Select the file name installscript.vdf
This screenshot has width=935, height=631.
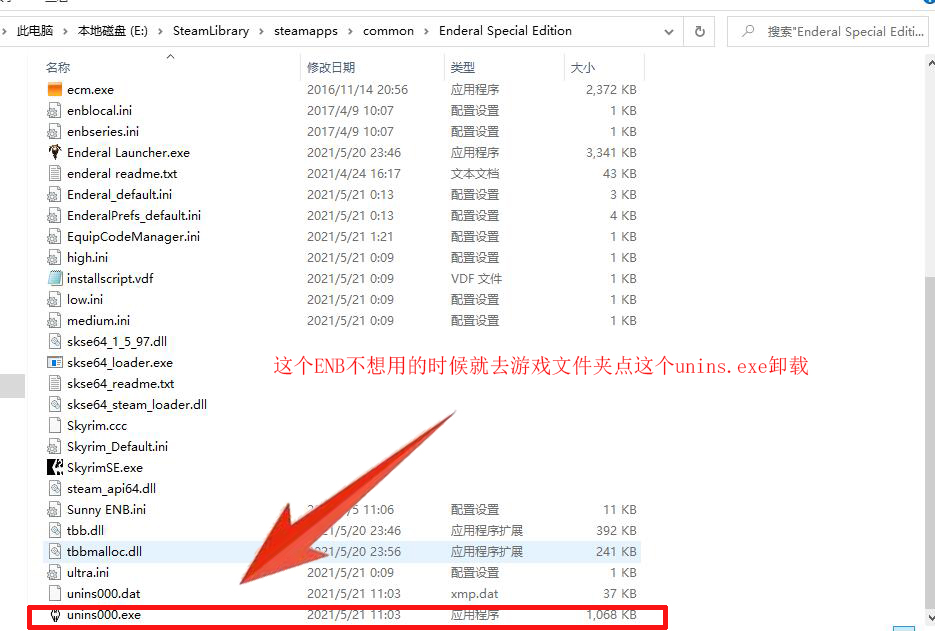pyautogui.click(x=110, y=279)
